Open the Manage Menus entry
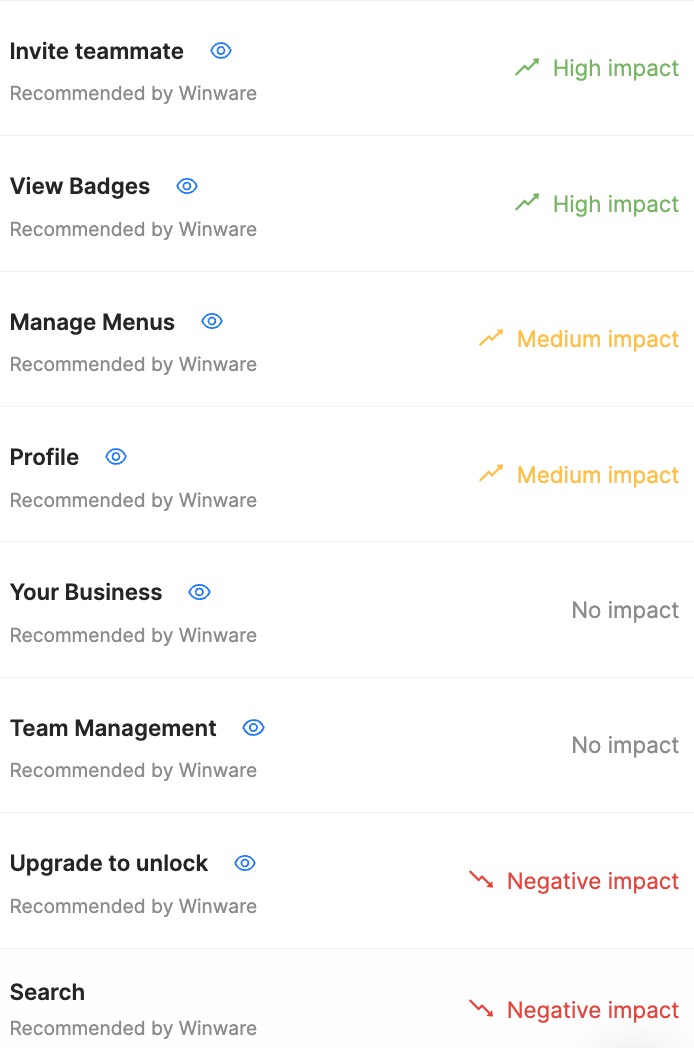 coord(92,322)
